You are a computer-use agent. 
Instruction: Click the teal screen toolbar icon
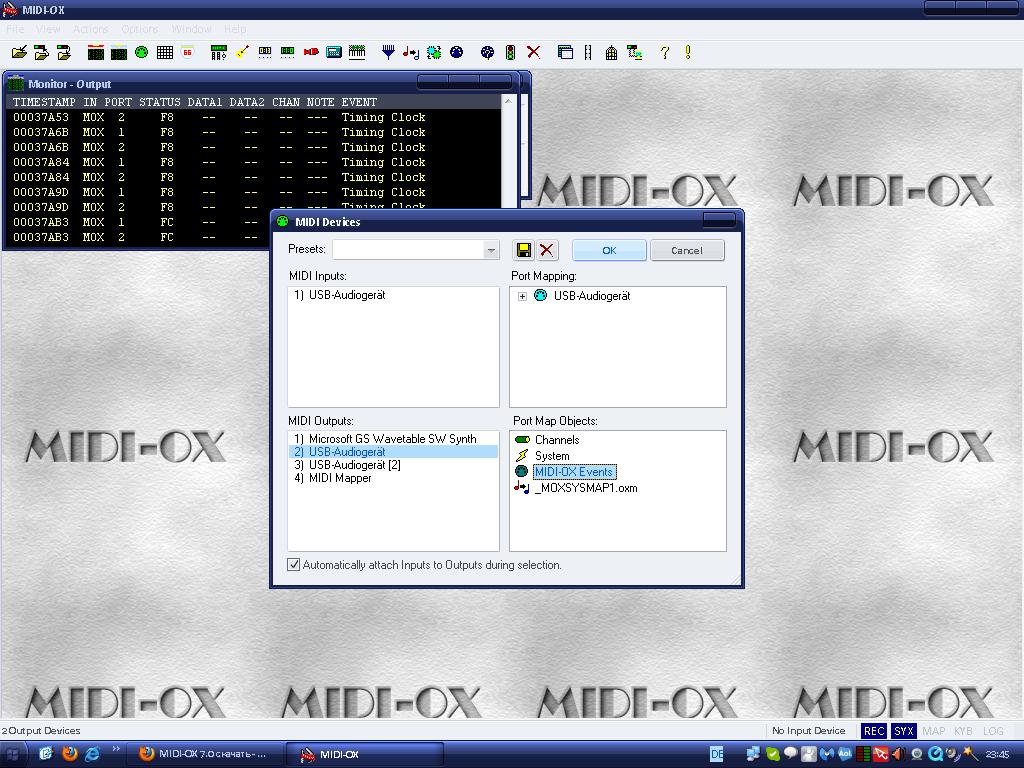(334, 52)
